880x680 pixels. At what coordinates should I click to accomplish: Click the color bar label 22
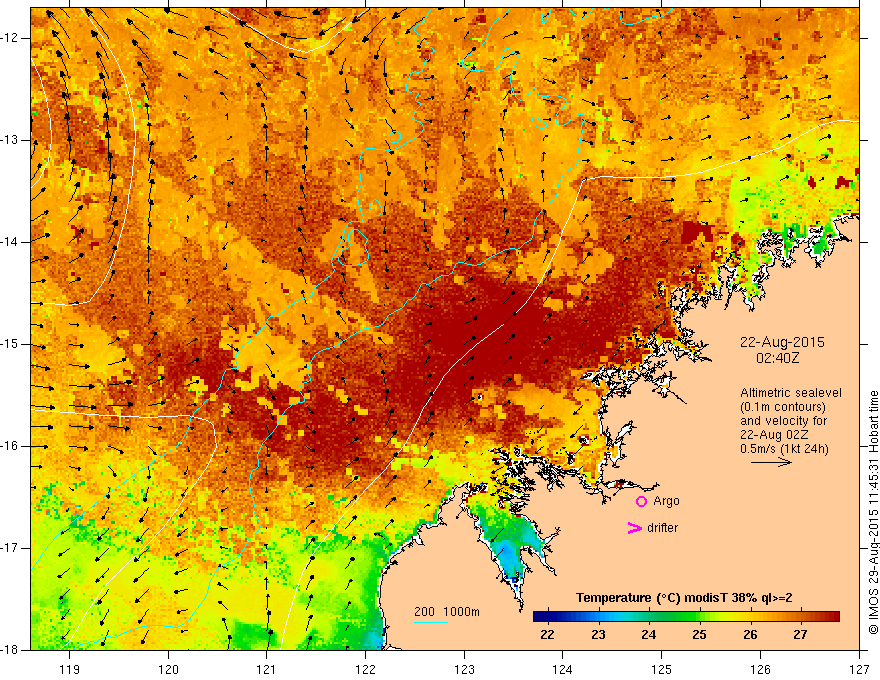pos(547,635)
